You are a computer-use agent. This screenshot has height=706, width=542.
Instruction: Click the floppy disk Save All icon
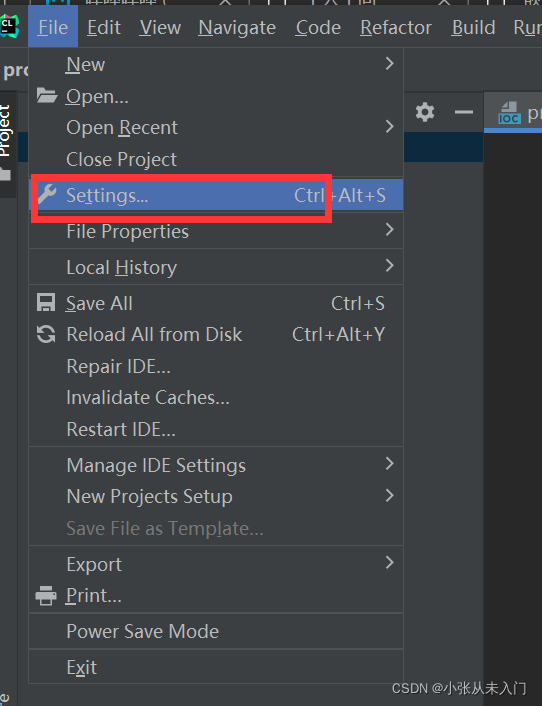[x=46, y=303]
